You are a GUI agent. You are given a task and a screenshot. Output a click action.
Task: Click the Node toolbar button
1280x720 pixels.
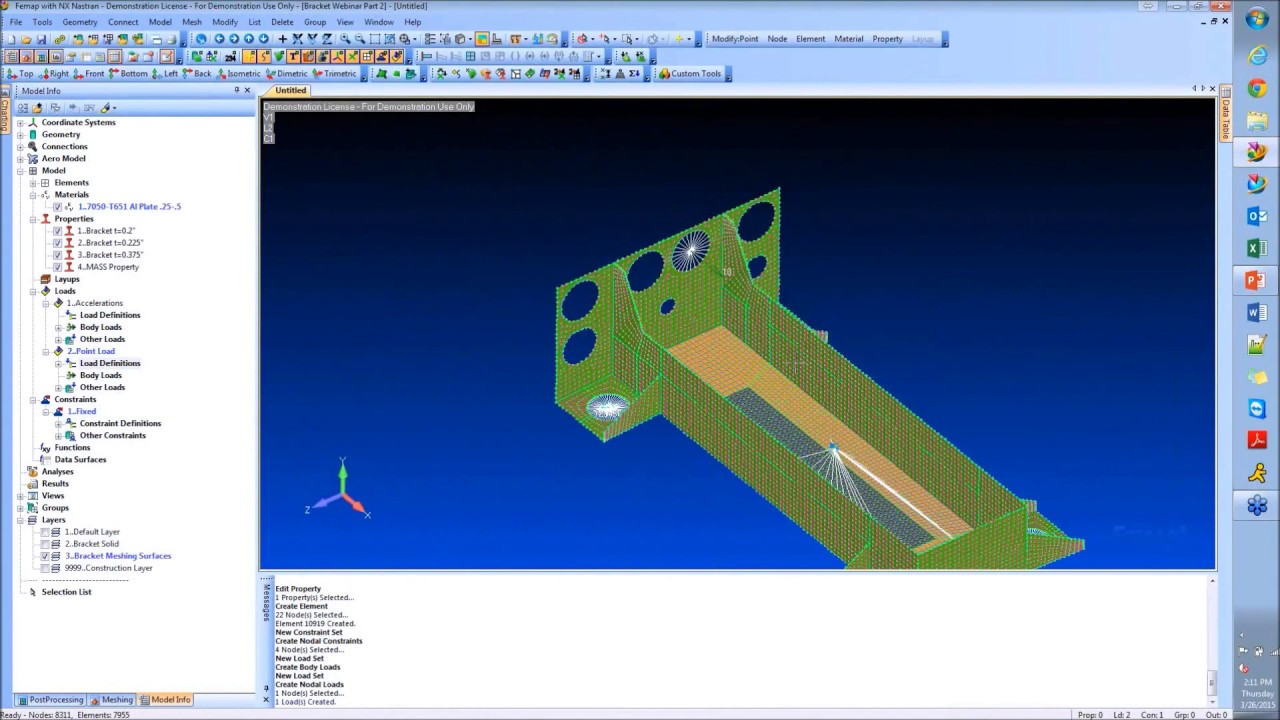click(x=777, y=39)
